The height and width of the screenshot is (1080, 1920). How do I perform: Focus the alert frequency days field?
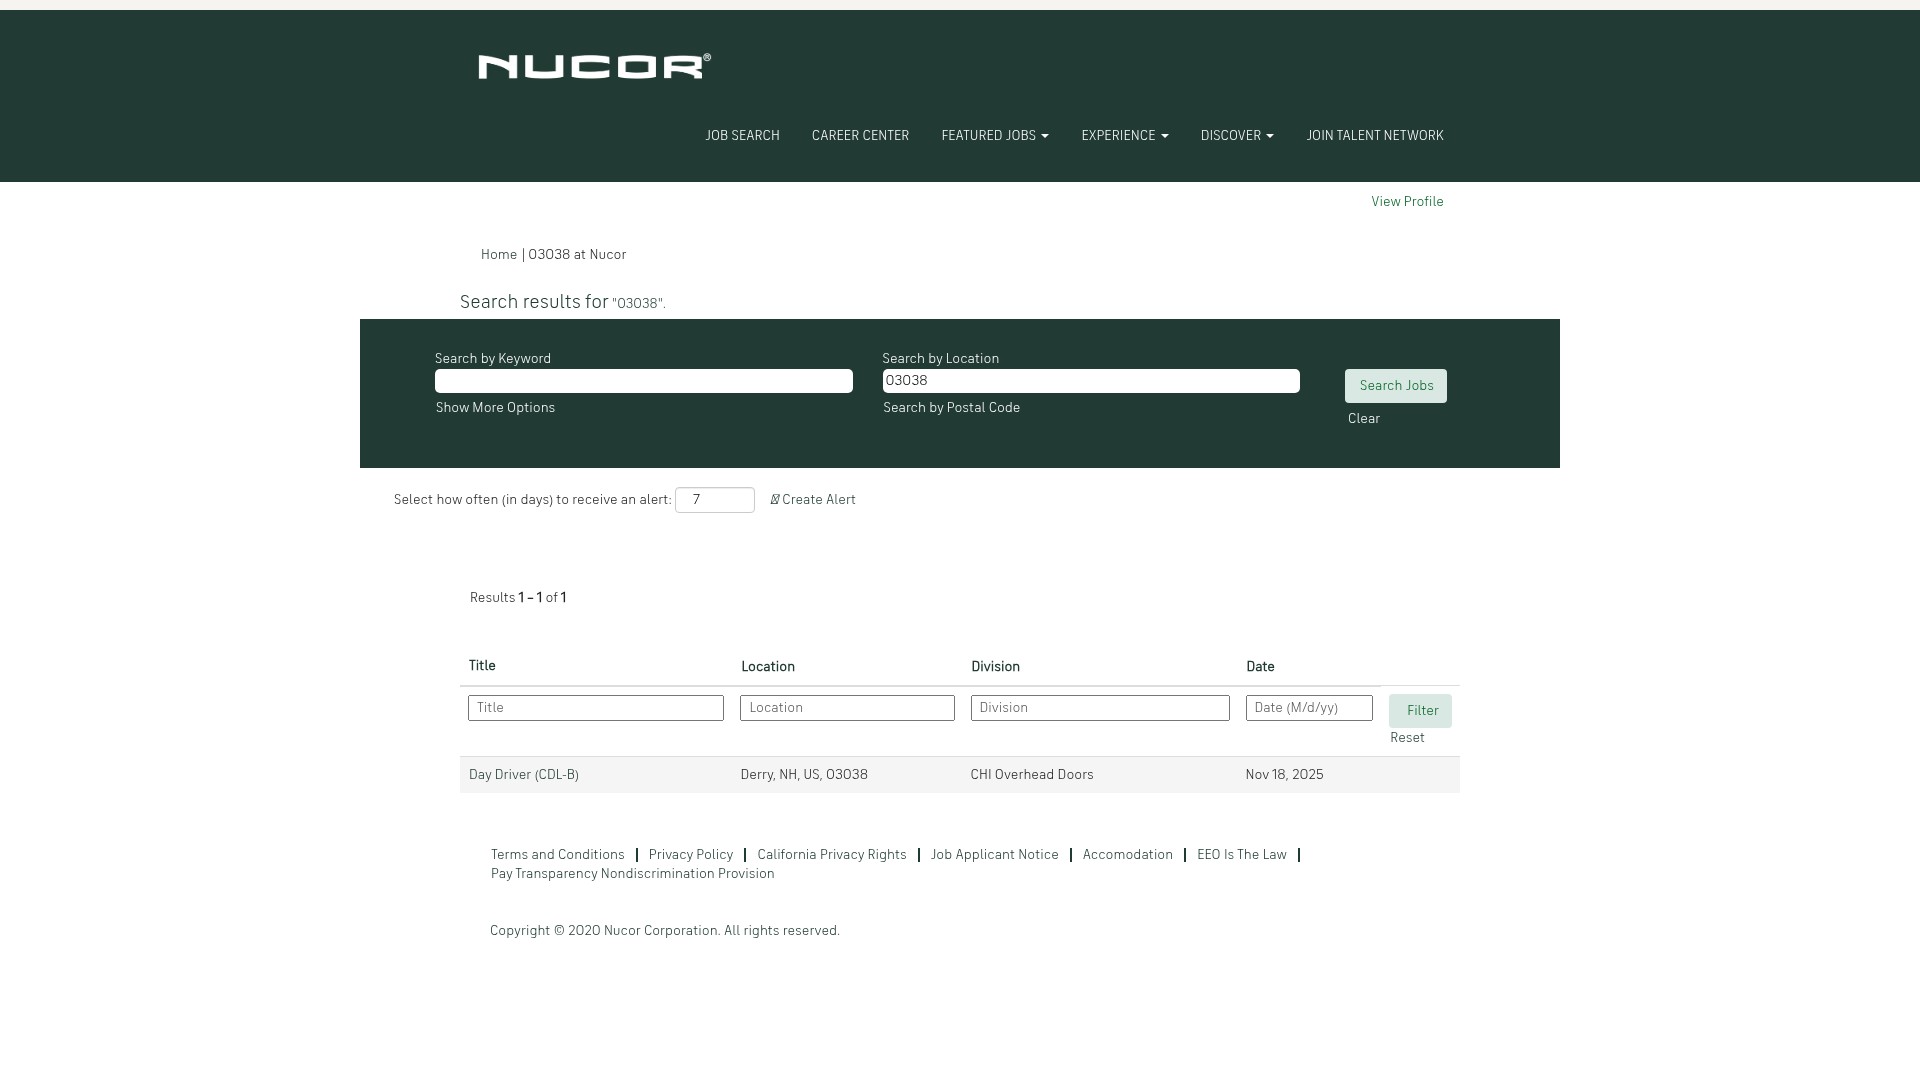click(715, 500)
